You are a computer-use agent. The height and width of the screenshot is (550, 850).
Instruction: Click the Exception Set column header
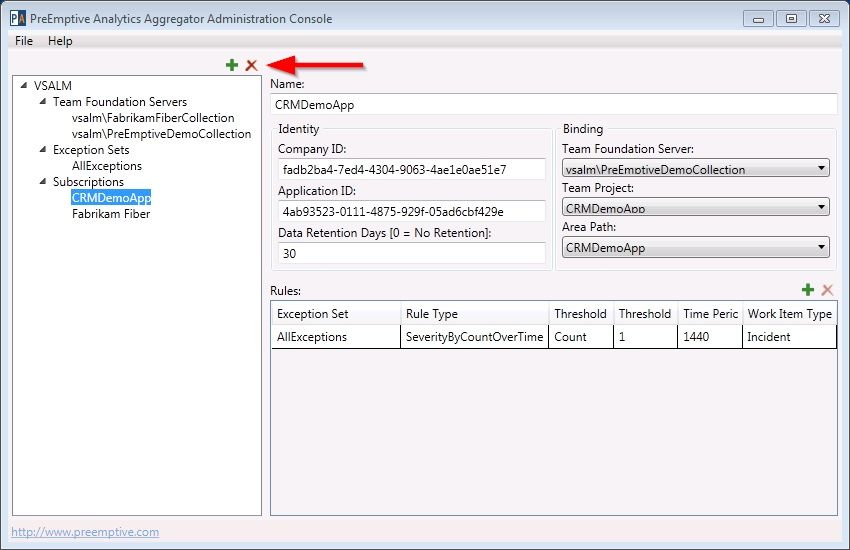(x=336, y=314)
